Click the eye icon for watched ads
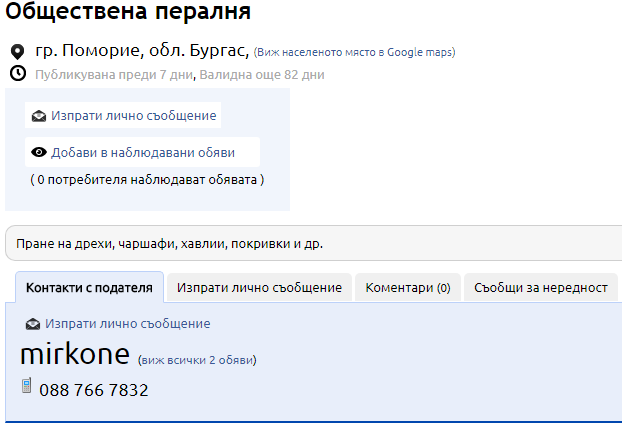This screenshot has height=428, width=622. [x=39, y=152]
